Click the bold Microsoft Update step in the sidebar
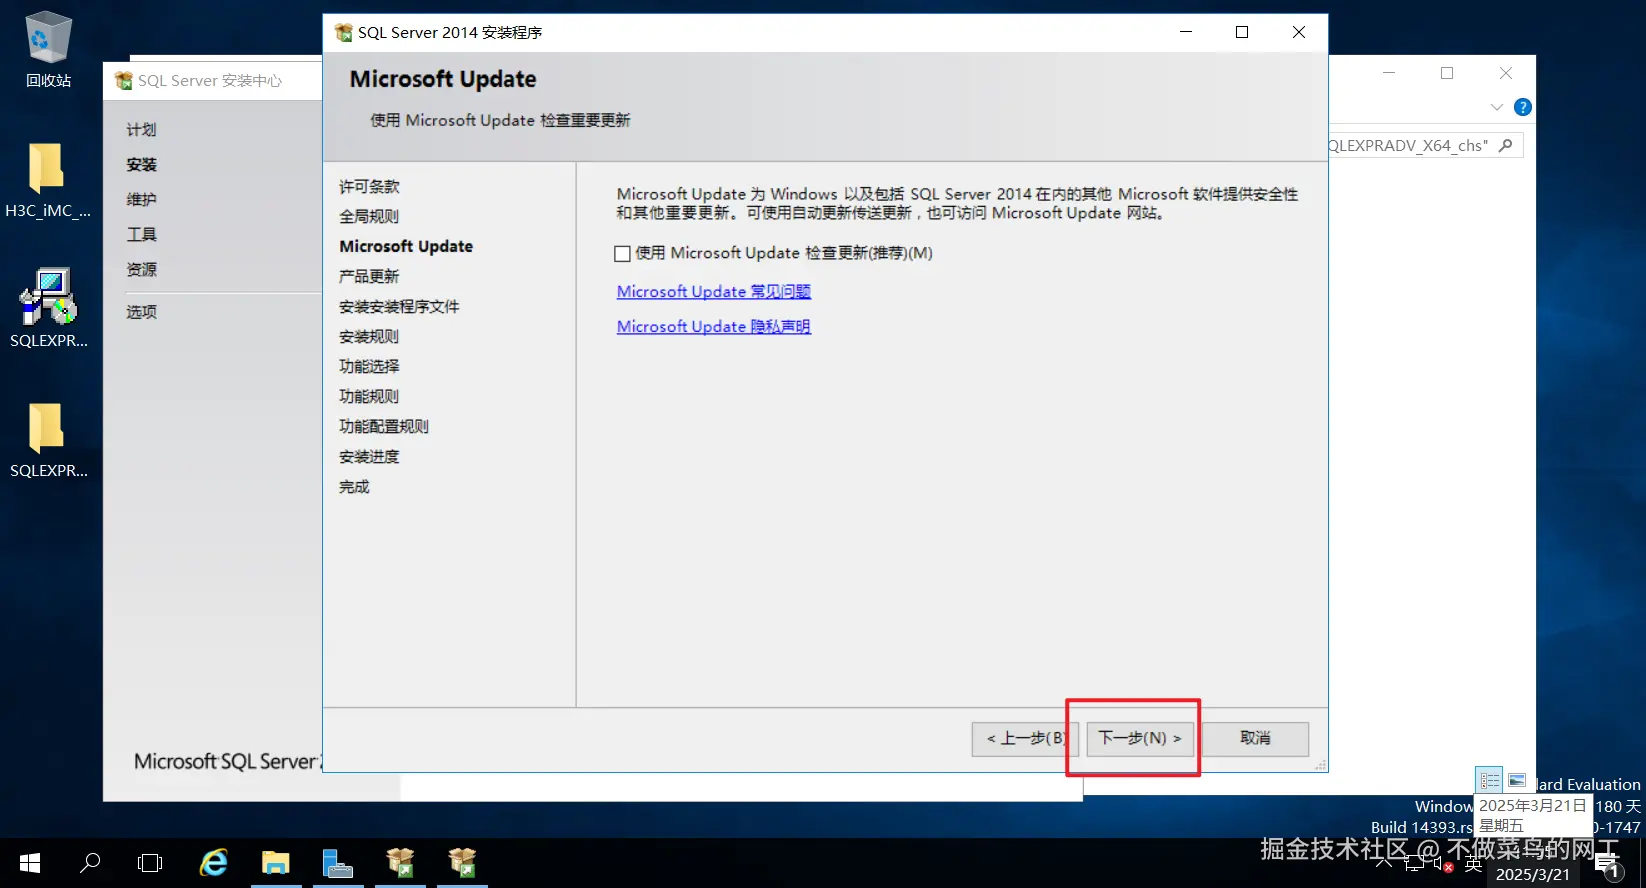Viewport: 1646px width, 888px height. pos(406,247)
